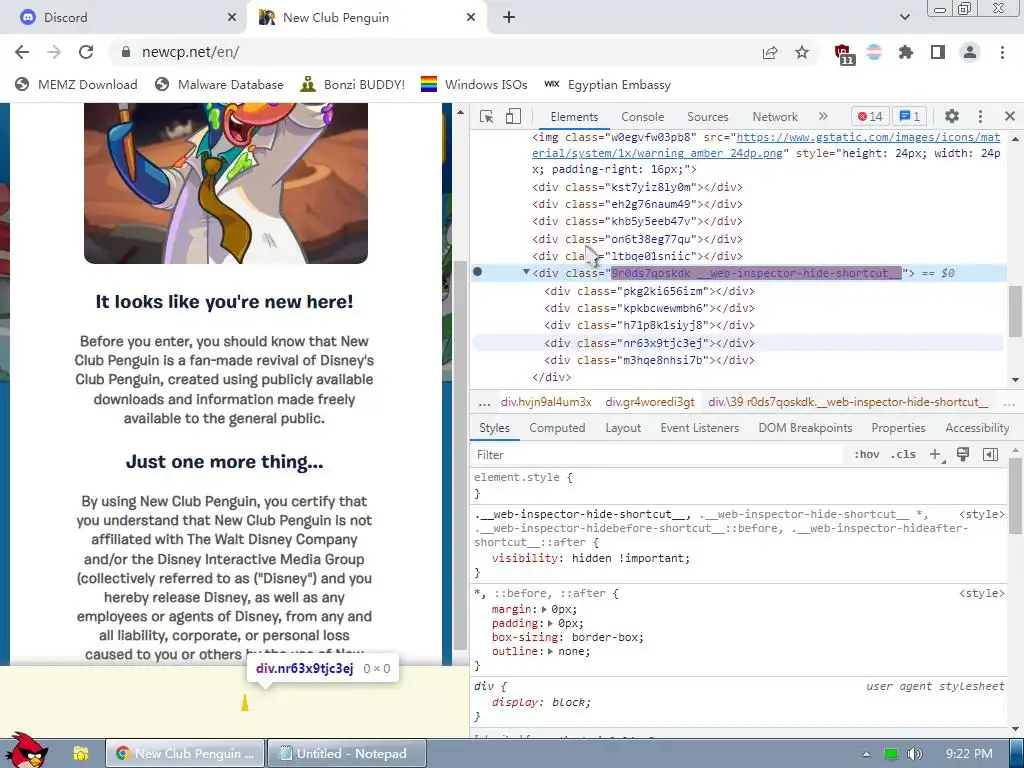Switch to the Network tab

coord(775,117)
